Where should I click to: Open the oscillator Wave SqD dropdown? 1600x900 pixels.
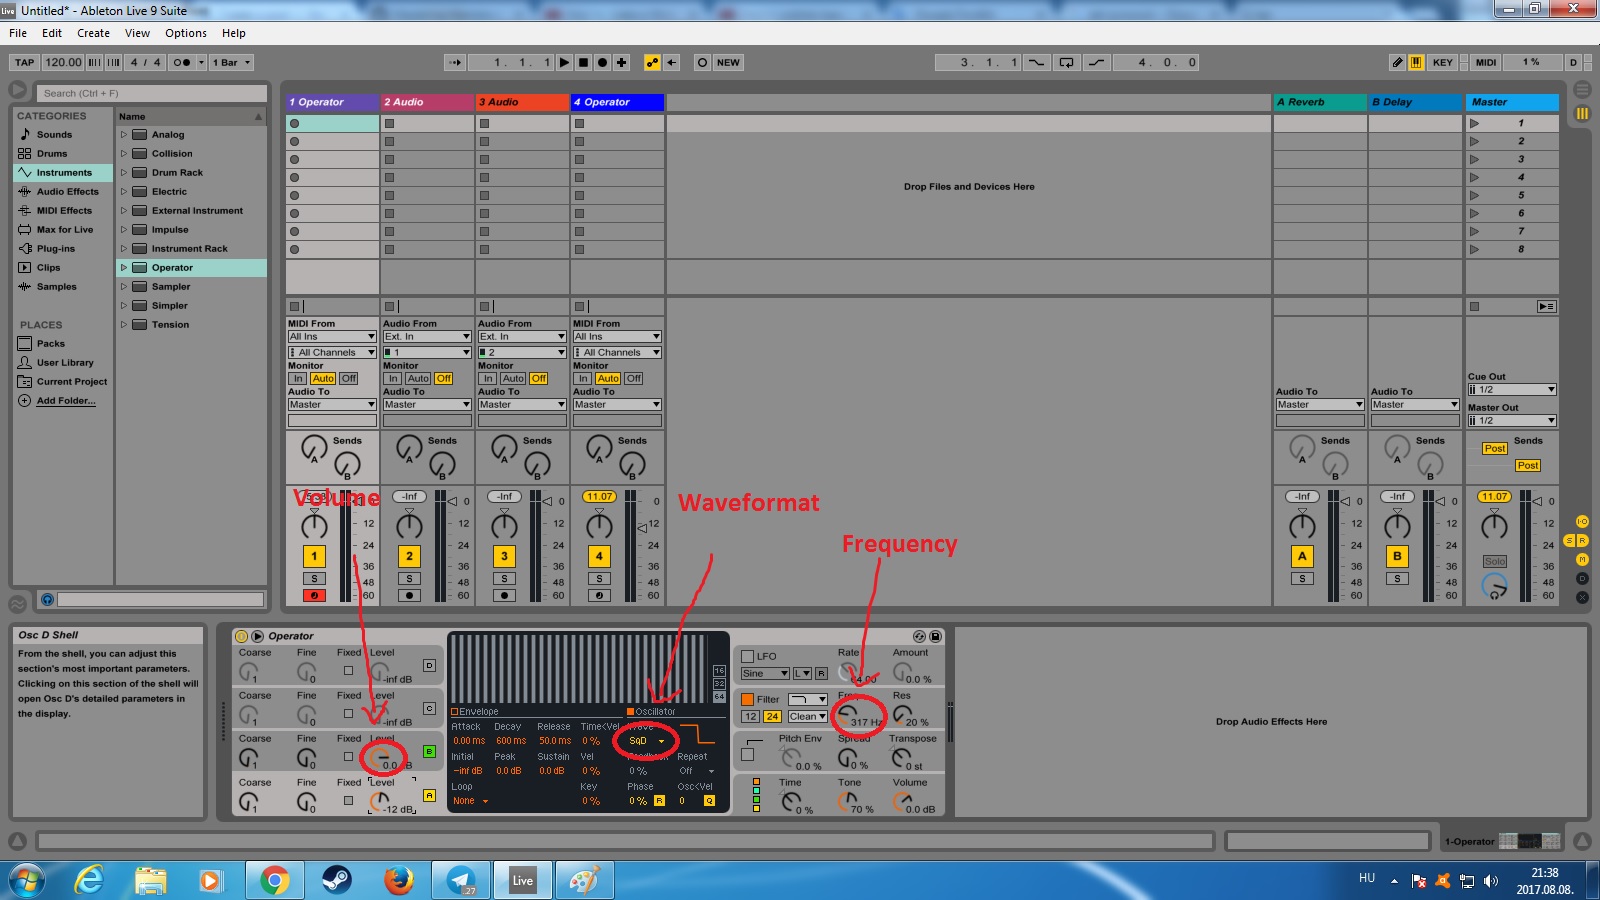(645, 741)
